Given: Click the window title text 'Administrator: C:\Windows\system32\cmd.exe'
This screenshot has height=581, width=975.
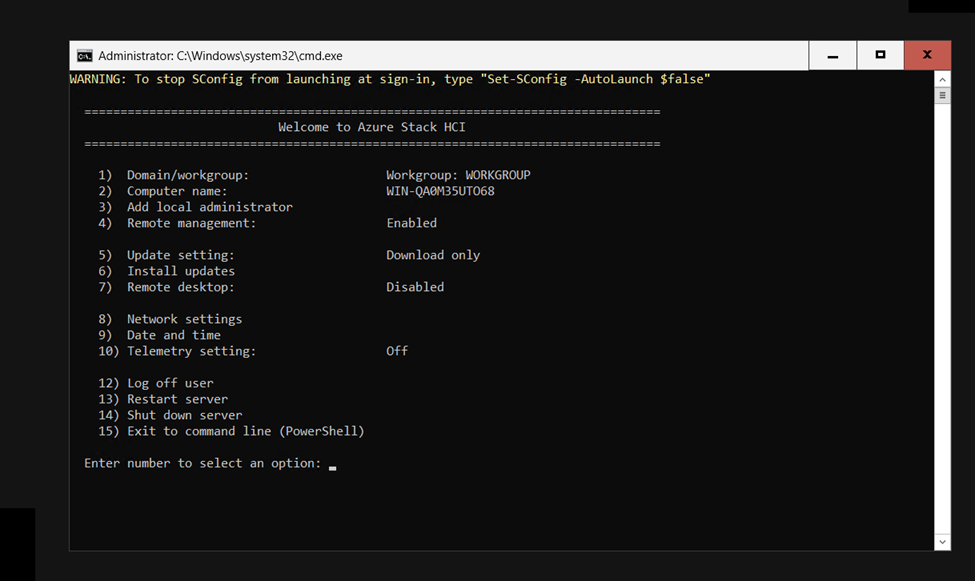Looking at the screenshot, I should pos(220,56).
